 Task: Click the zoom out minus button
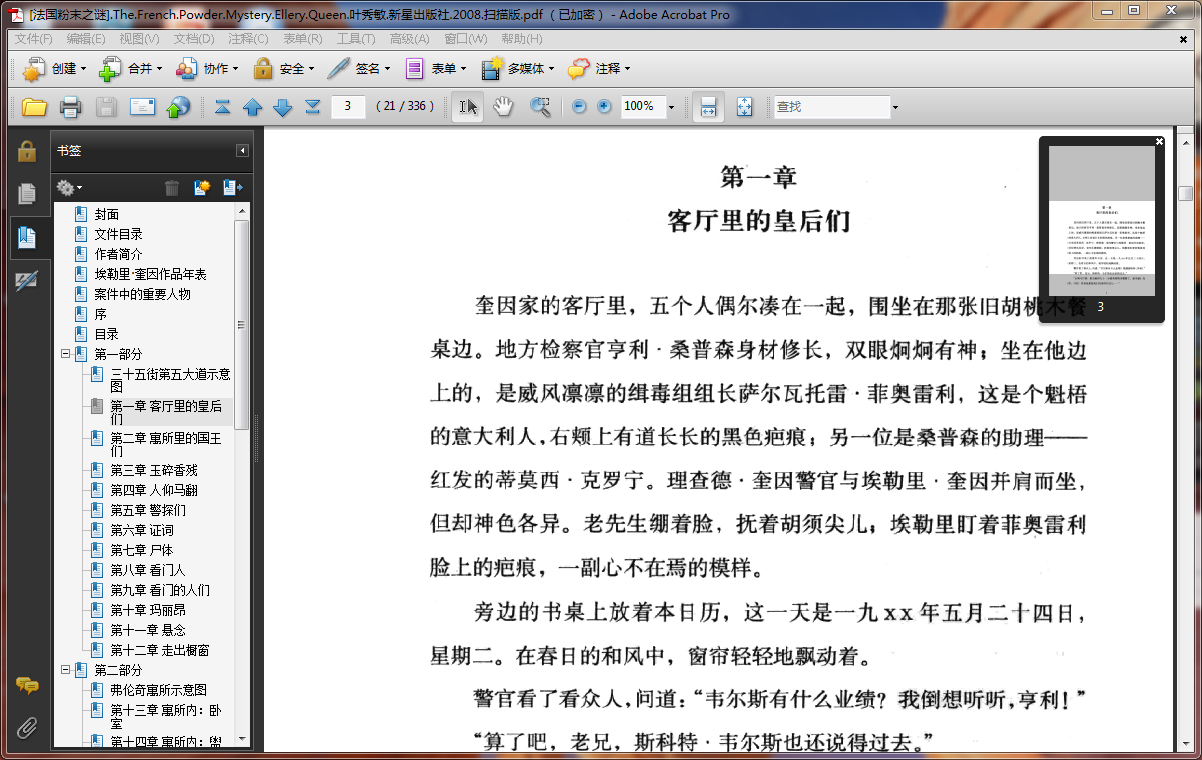click(x=579, y=107)
